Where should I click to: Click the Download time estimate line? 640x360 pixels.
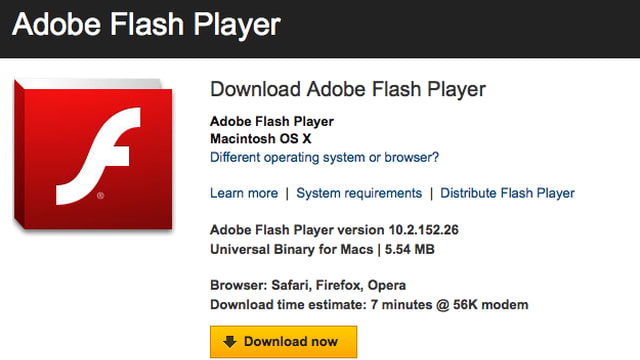pyautogui.click(x=369, y=305)
